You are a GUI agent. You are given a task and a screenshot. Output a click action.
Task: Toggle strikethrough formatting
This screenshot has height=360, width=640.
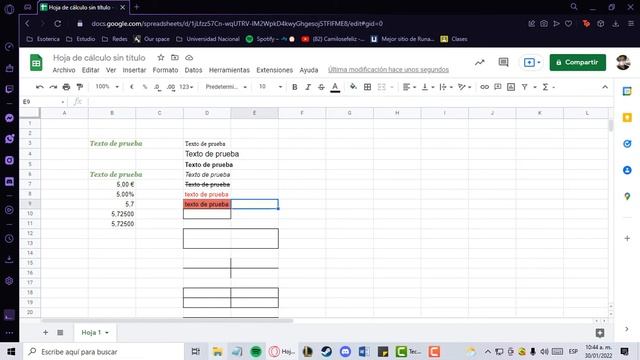click(321, 87)
